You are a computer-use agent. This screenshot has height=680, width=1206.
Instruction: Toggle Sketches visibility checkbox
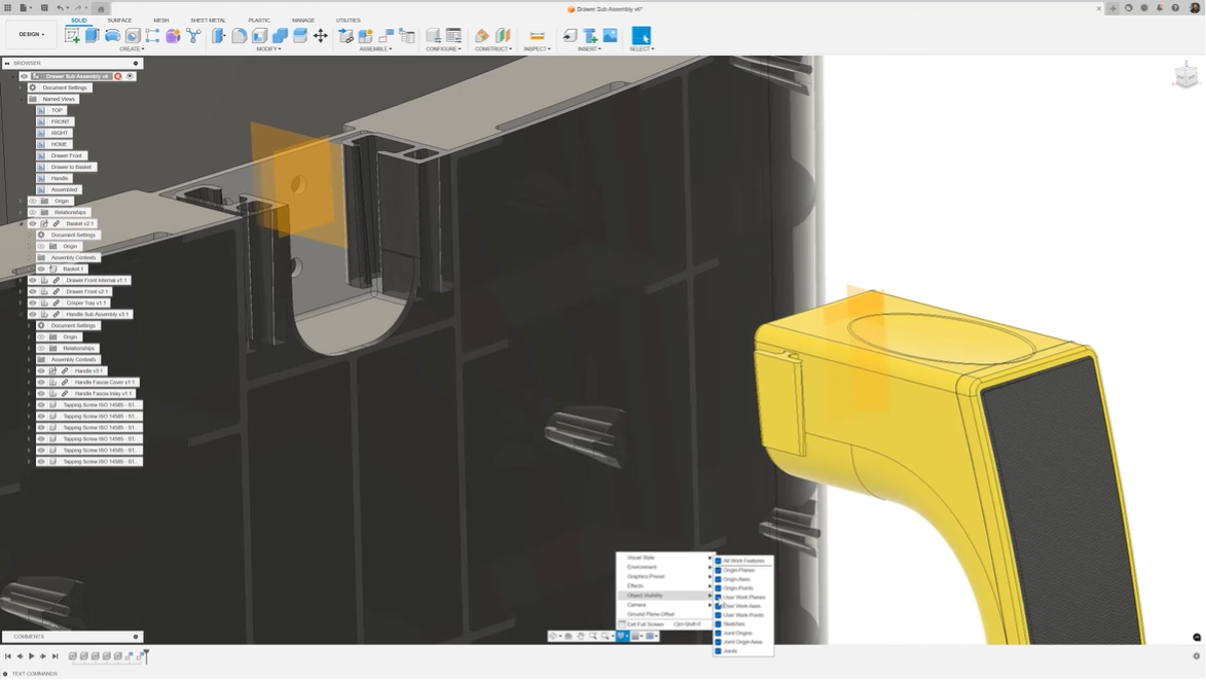point(718,624)
